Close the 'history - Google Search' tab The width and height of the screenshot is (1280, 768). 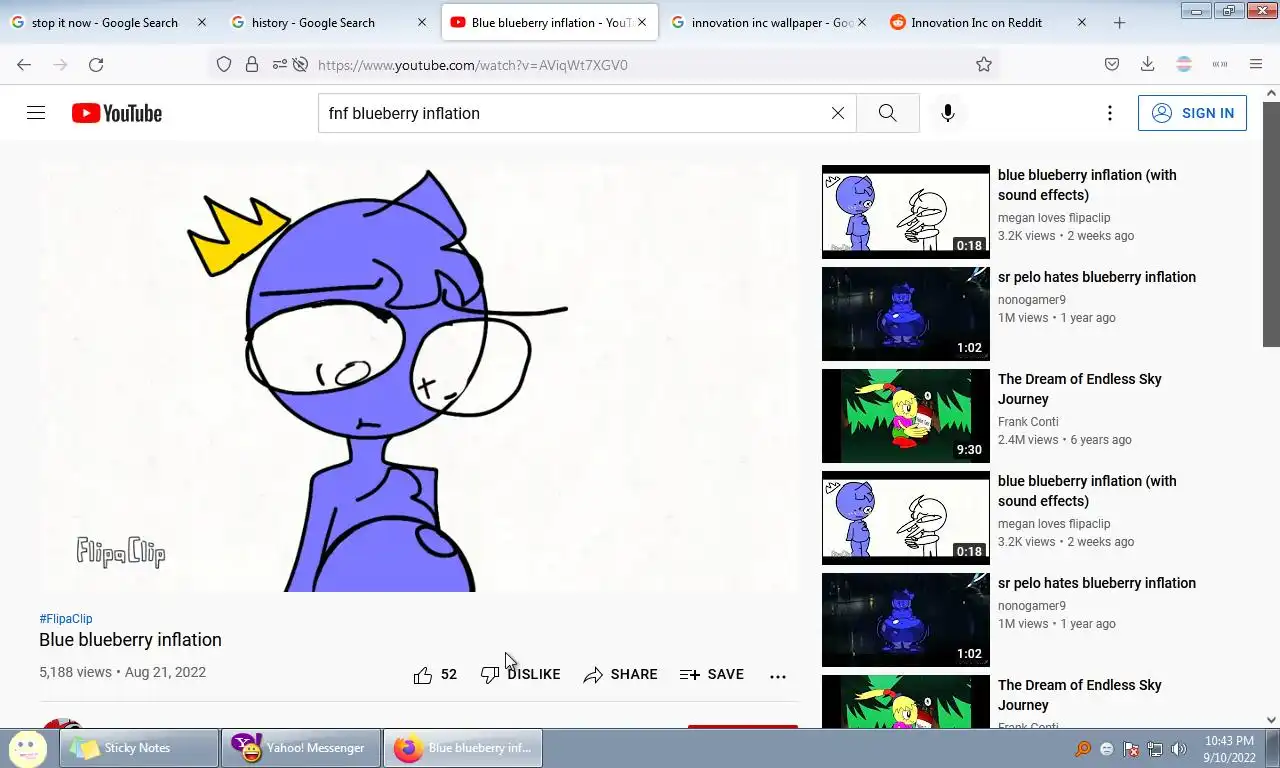[421, 22]
